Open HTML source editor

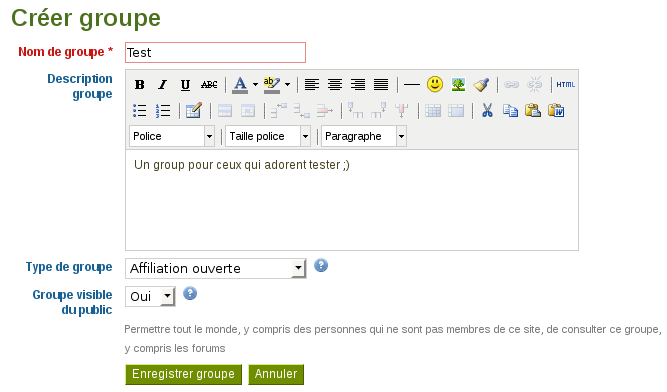tap(565, 85)
